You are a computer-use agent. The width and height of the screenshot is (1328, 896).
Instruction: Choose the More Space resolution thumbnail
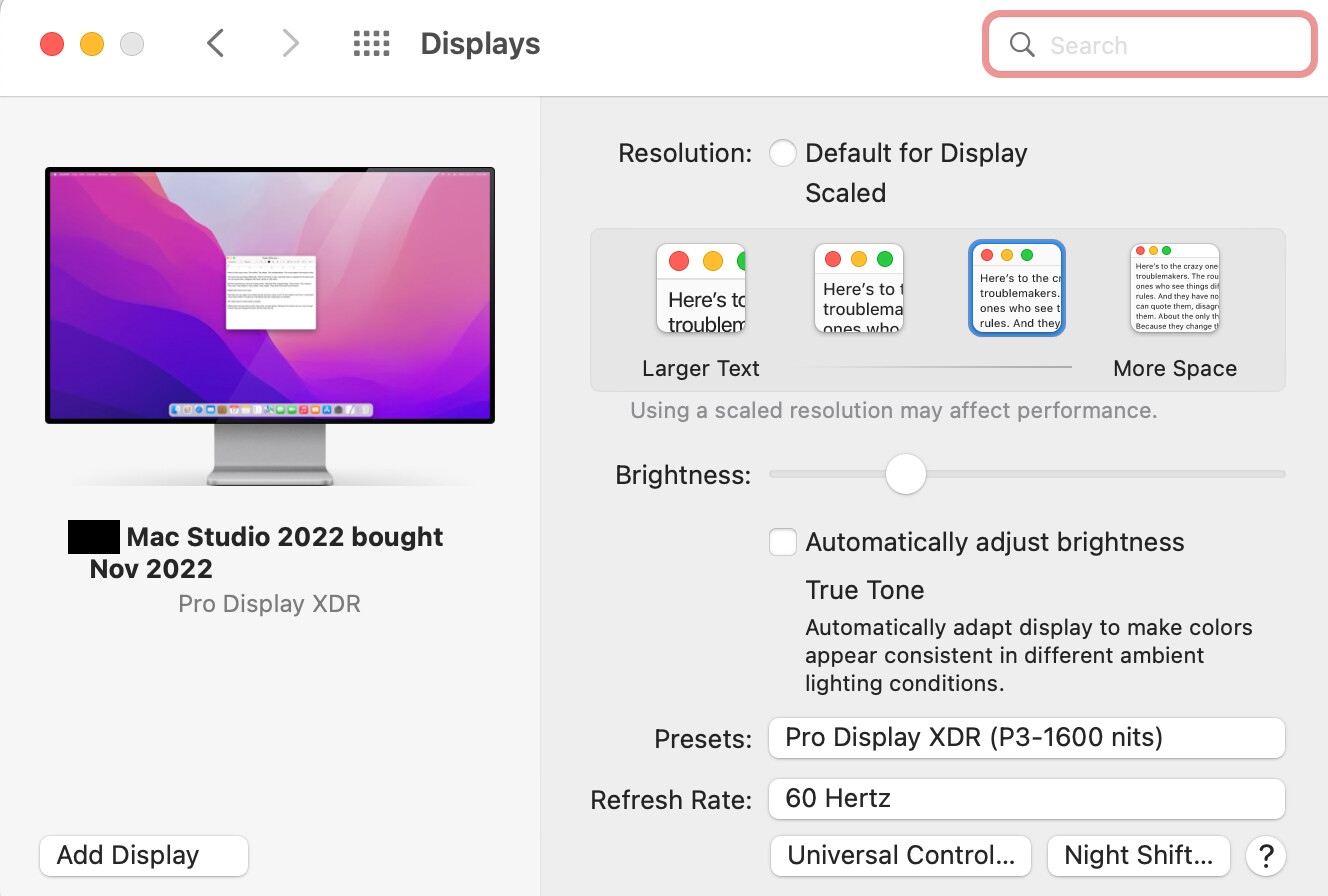(1175, 288)
